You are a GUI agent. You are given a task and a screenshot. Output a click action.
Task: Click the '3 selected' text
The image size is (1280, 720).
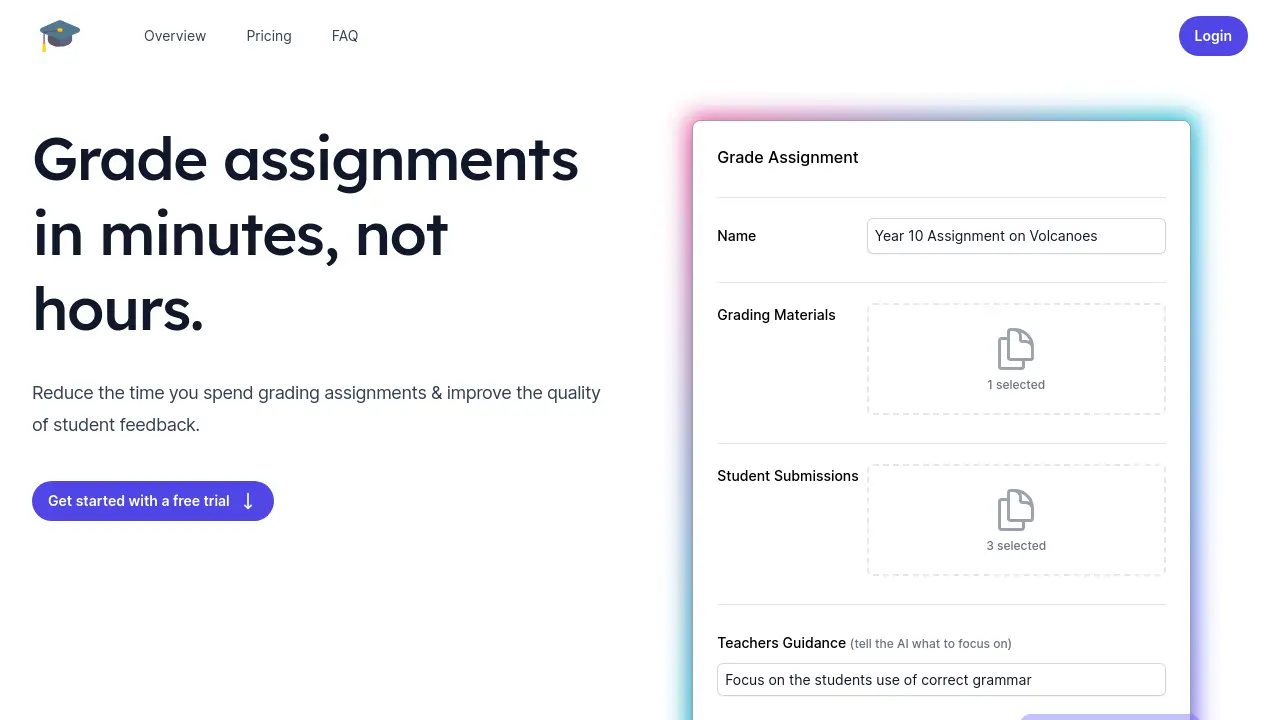pyautogui.click(x=1016, y=546)
